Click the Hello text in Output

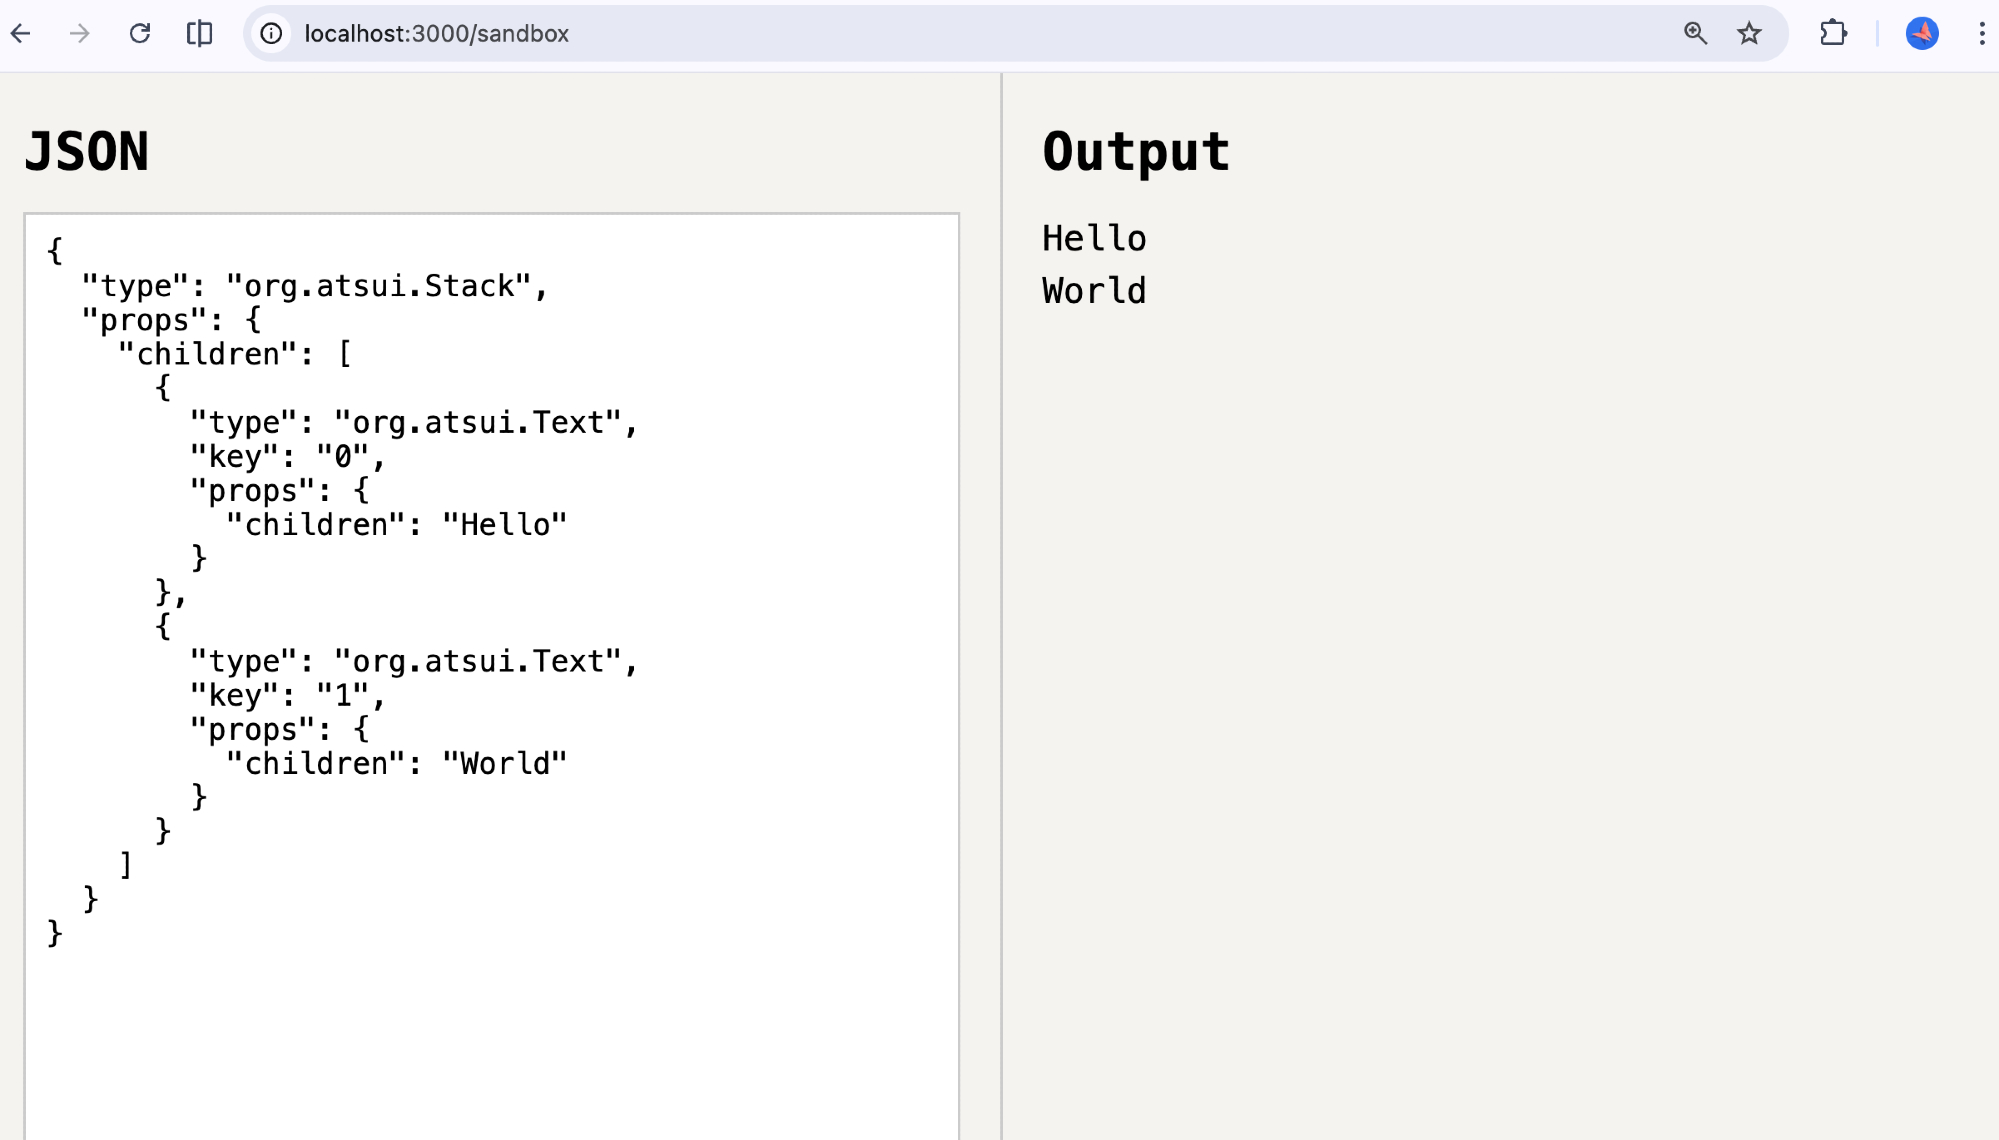(x=1094, y=239)
